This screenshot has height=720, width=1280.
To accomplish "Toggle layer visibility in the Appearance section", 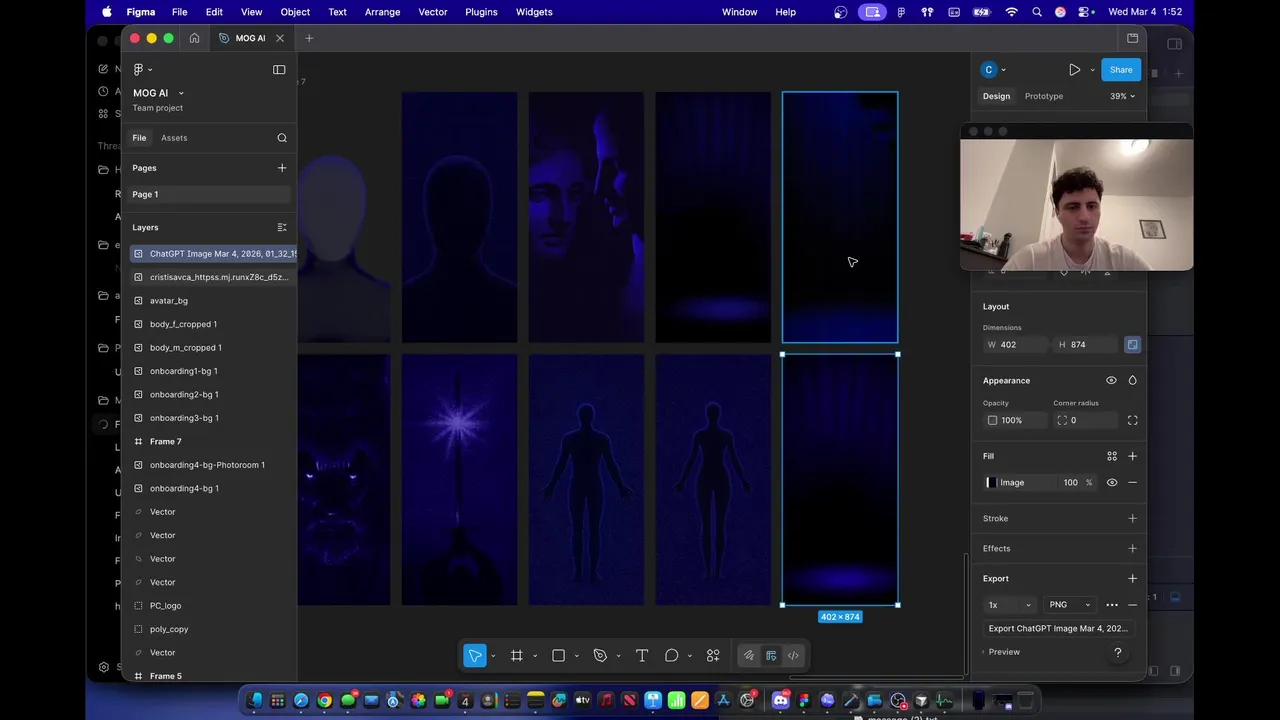I will [1111, 380].
